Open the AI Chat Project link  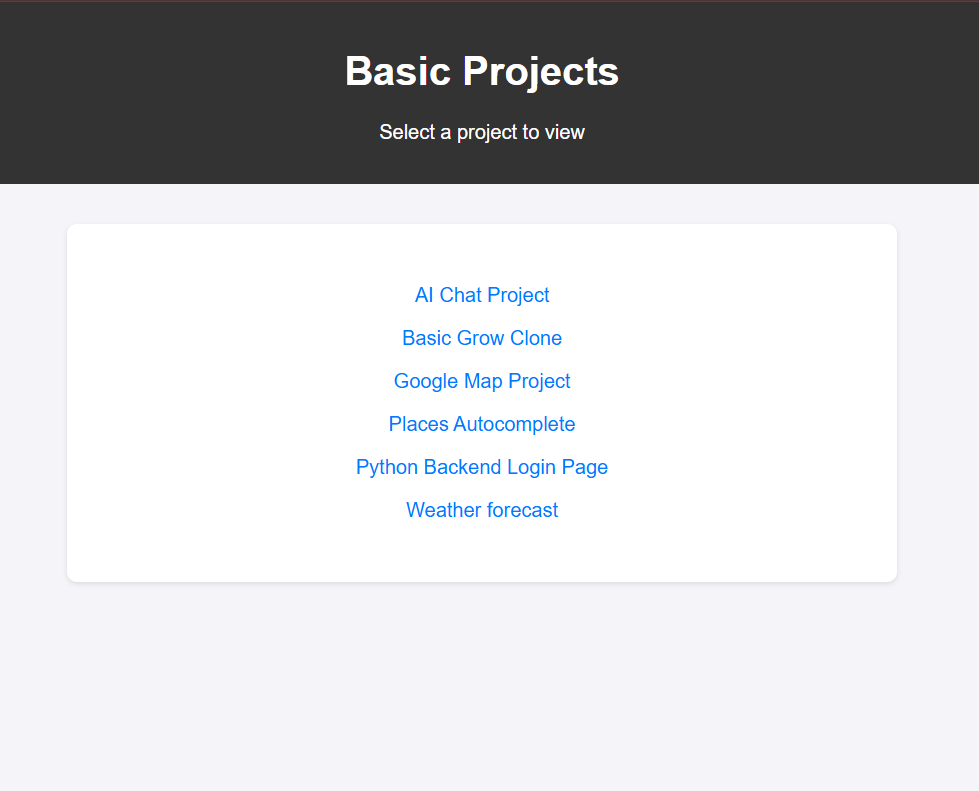point(482,295)
